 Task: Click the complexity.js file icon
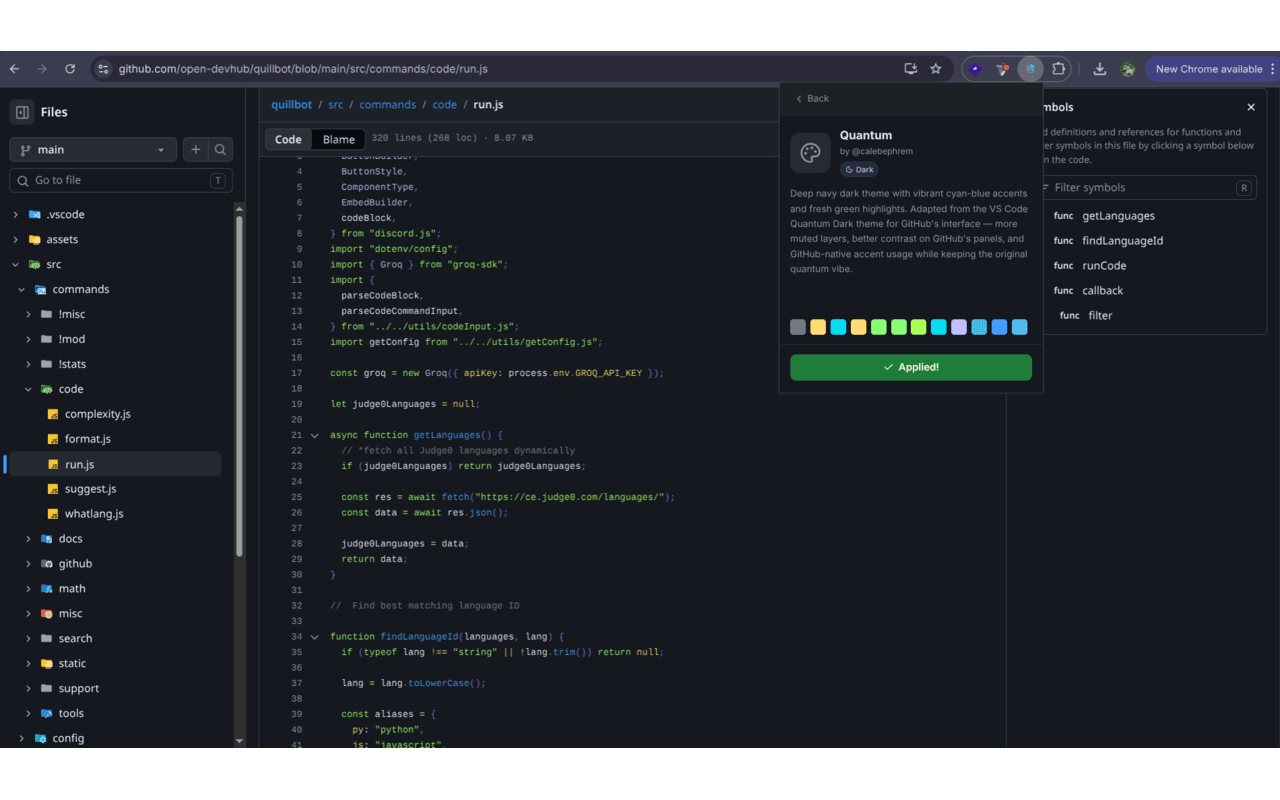(x=54, y=414)
